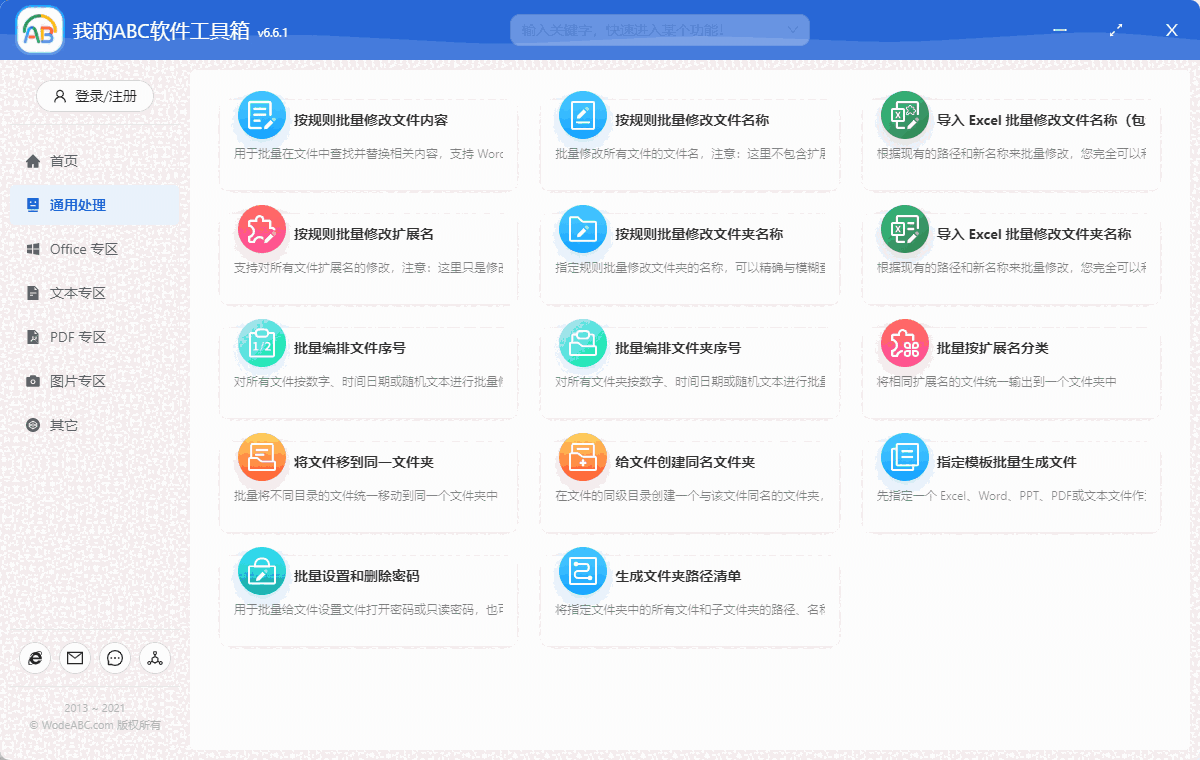This screenshot has height=760, width=1200.
Task: Open the 按规则批量修改文件内容 tool icon
Action: pyautogui.click(x=261, y=117)
